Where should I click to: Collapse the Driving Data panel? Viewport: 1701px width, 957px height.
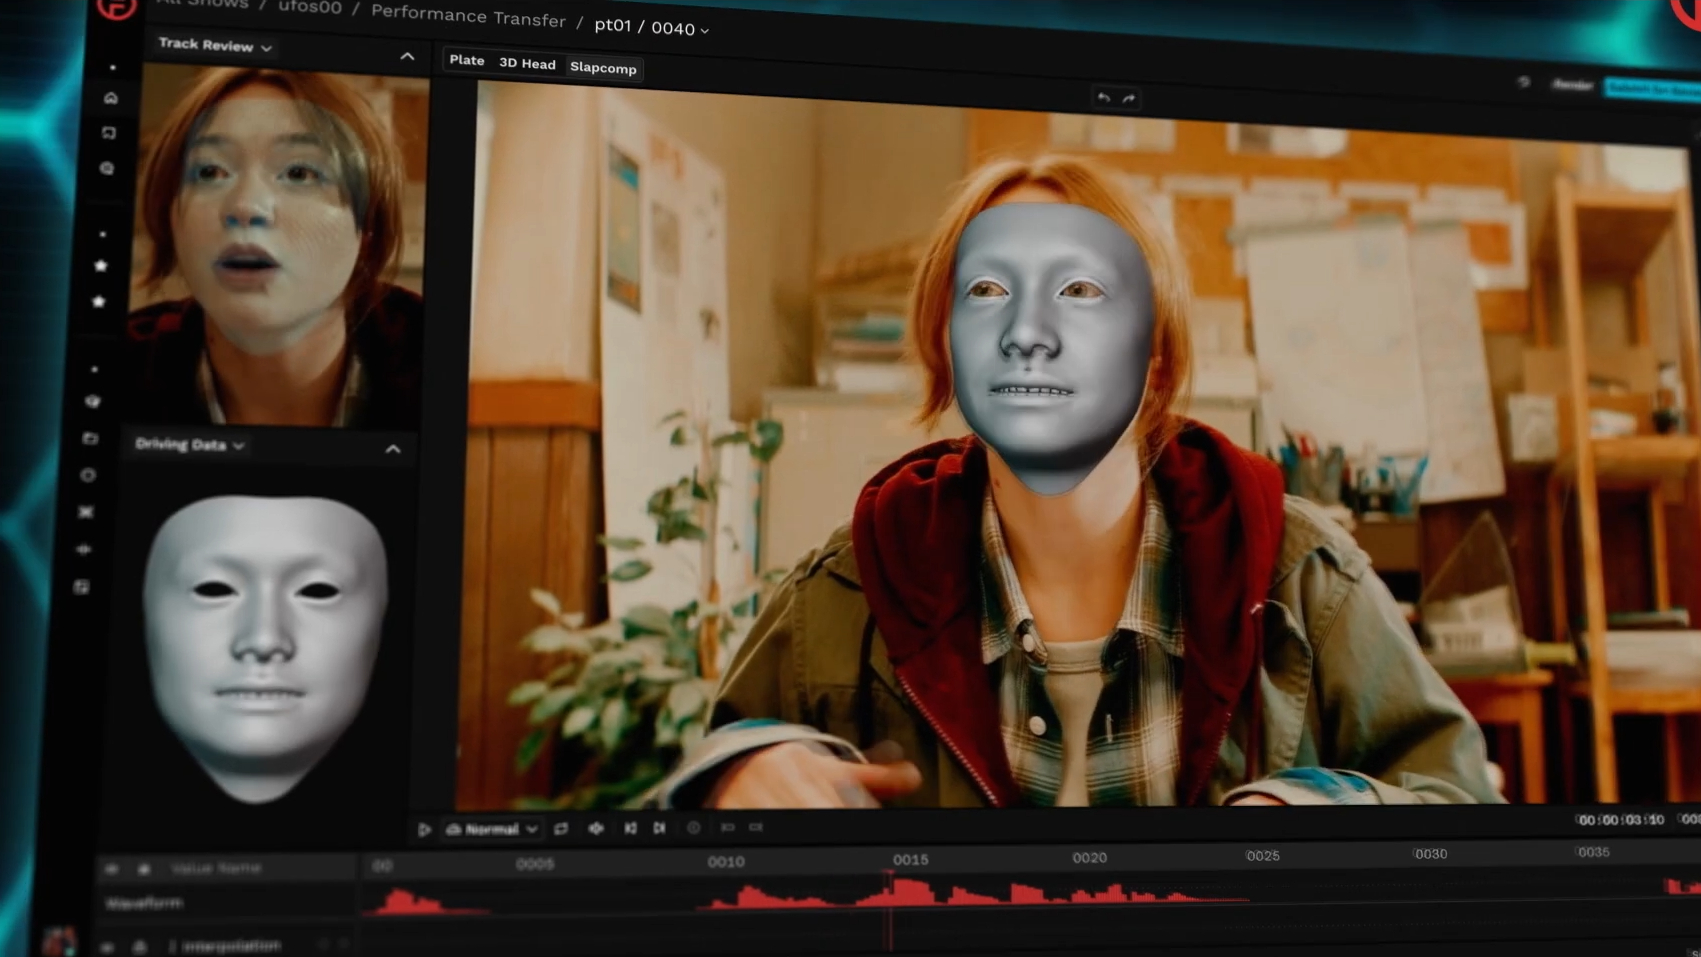point(394,448)
